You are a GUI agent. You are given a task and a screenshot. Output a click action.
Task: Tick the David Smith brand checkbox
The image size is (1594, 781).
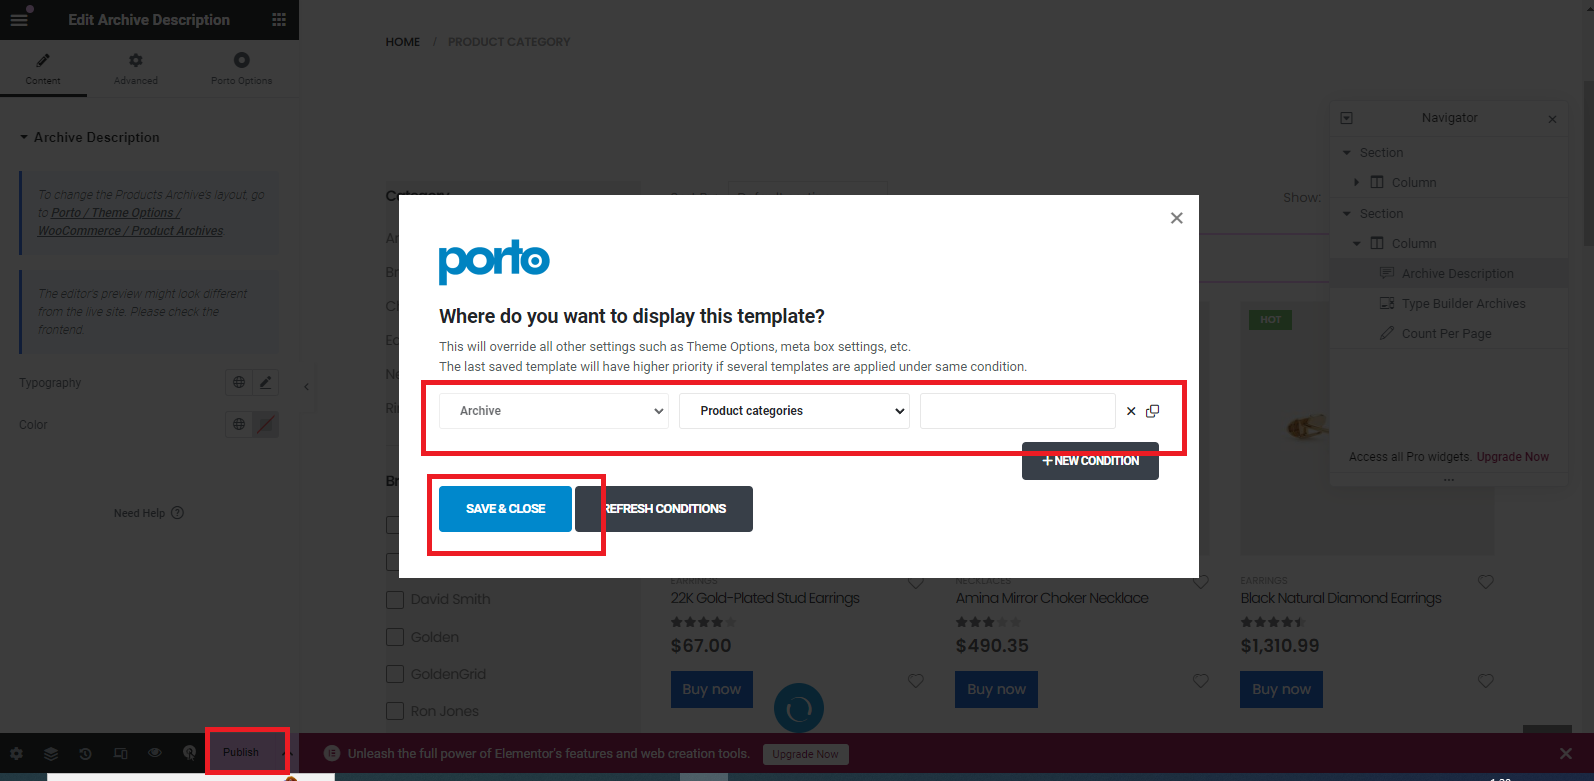click(395, 599)
